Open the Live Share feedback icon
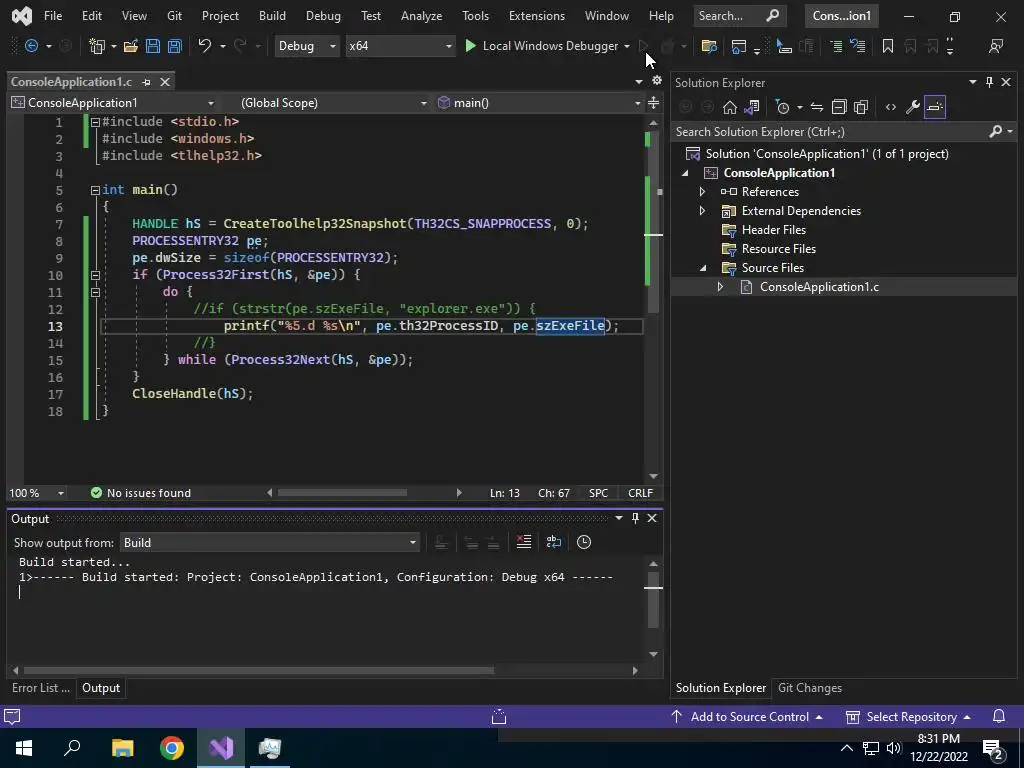The image size is (1024, 768). click(x=996, y=46)
